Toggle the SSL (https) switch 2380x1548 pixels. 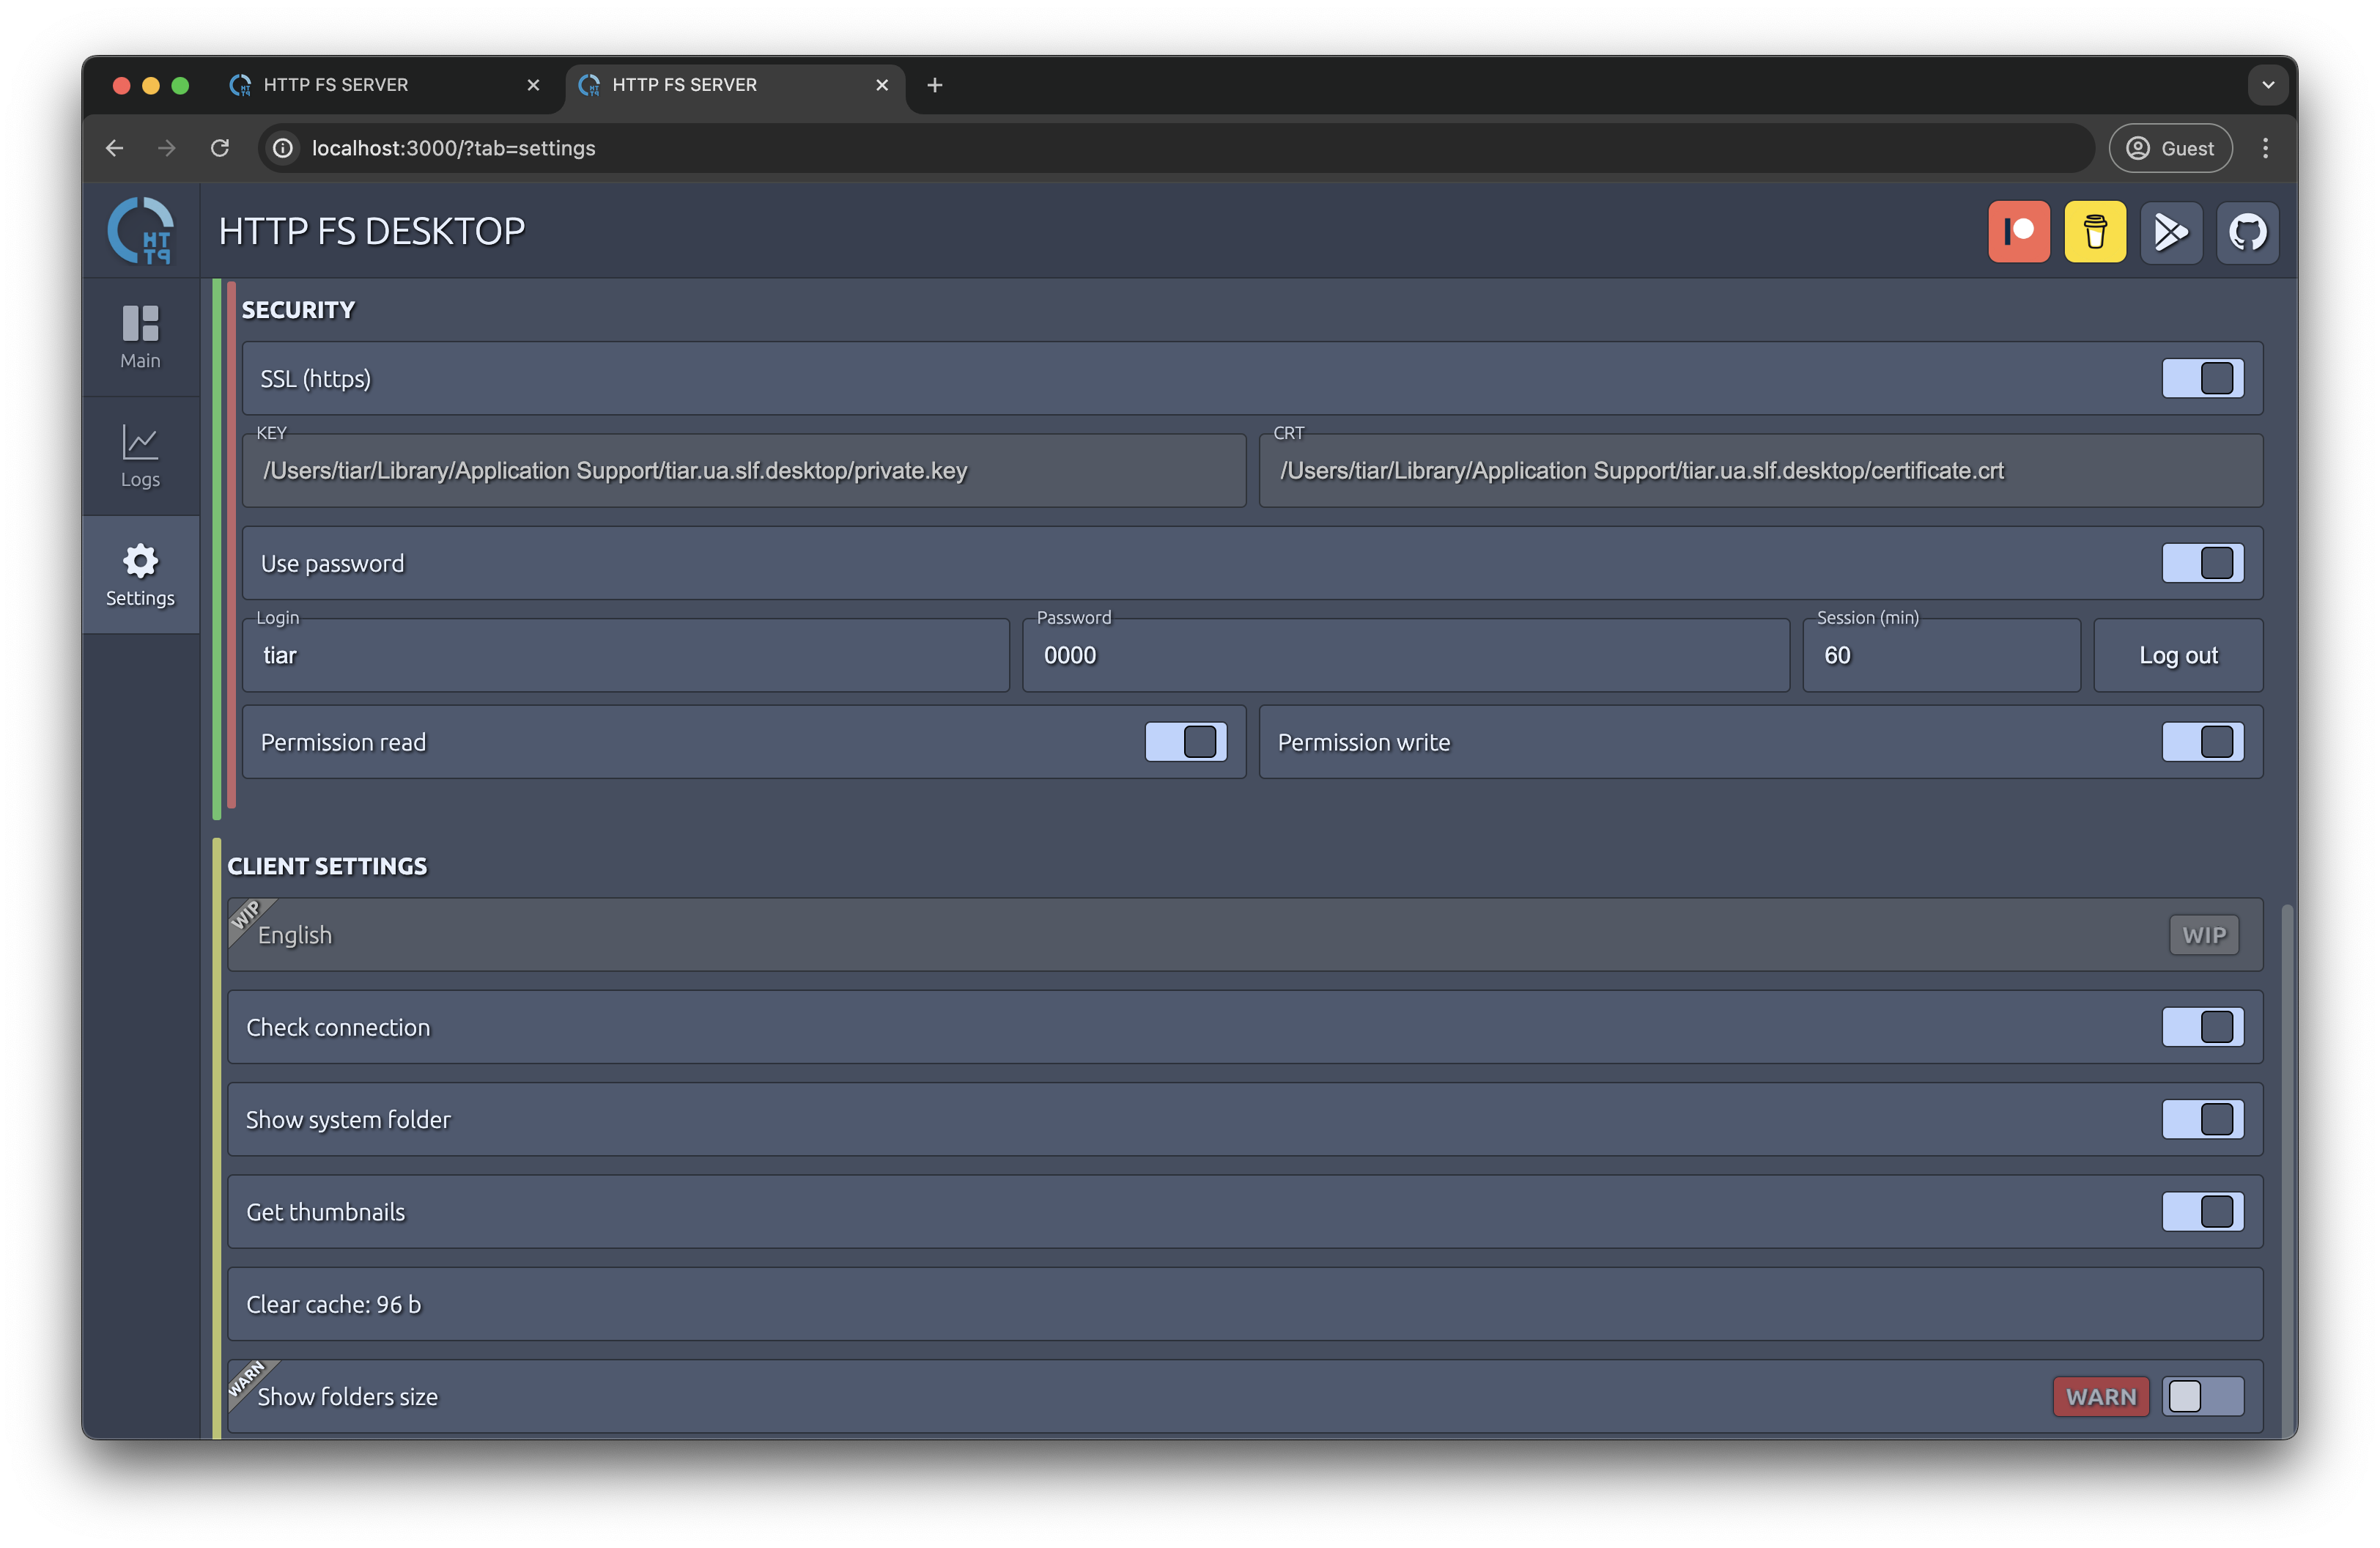coord(2202,379)
